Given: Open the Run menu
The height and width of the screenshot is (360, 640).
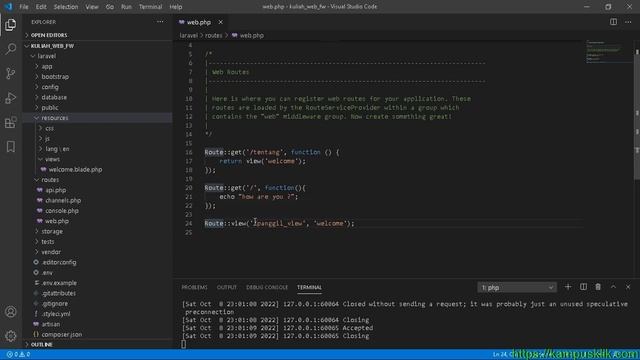Looking at the screenshot, I should click(126, 7).
